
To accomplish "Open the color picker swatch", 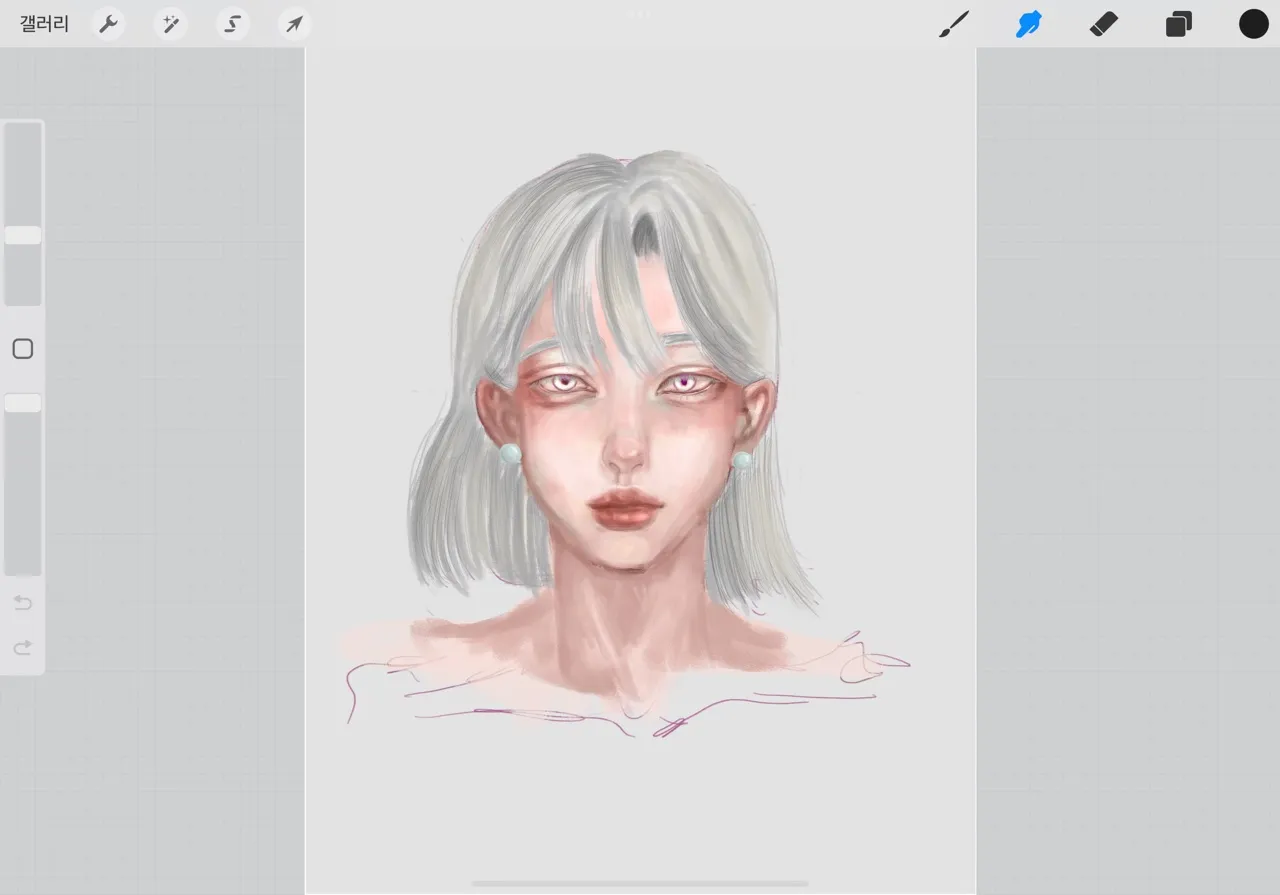I will click(x=1254, y=24).
